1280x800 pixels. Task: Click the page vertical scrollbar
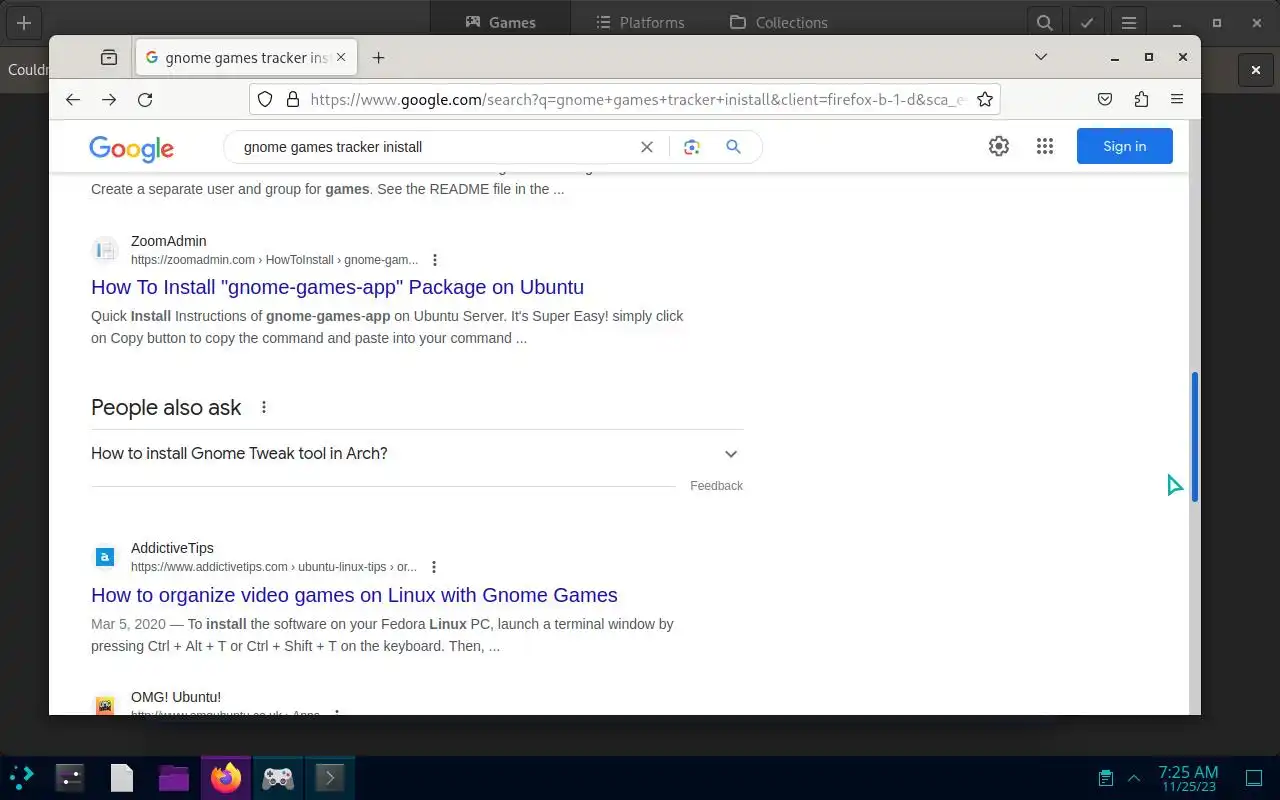point(1194,437)
